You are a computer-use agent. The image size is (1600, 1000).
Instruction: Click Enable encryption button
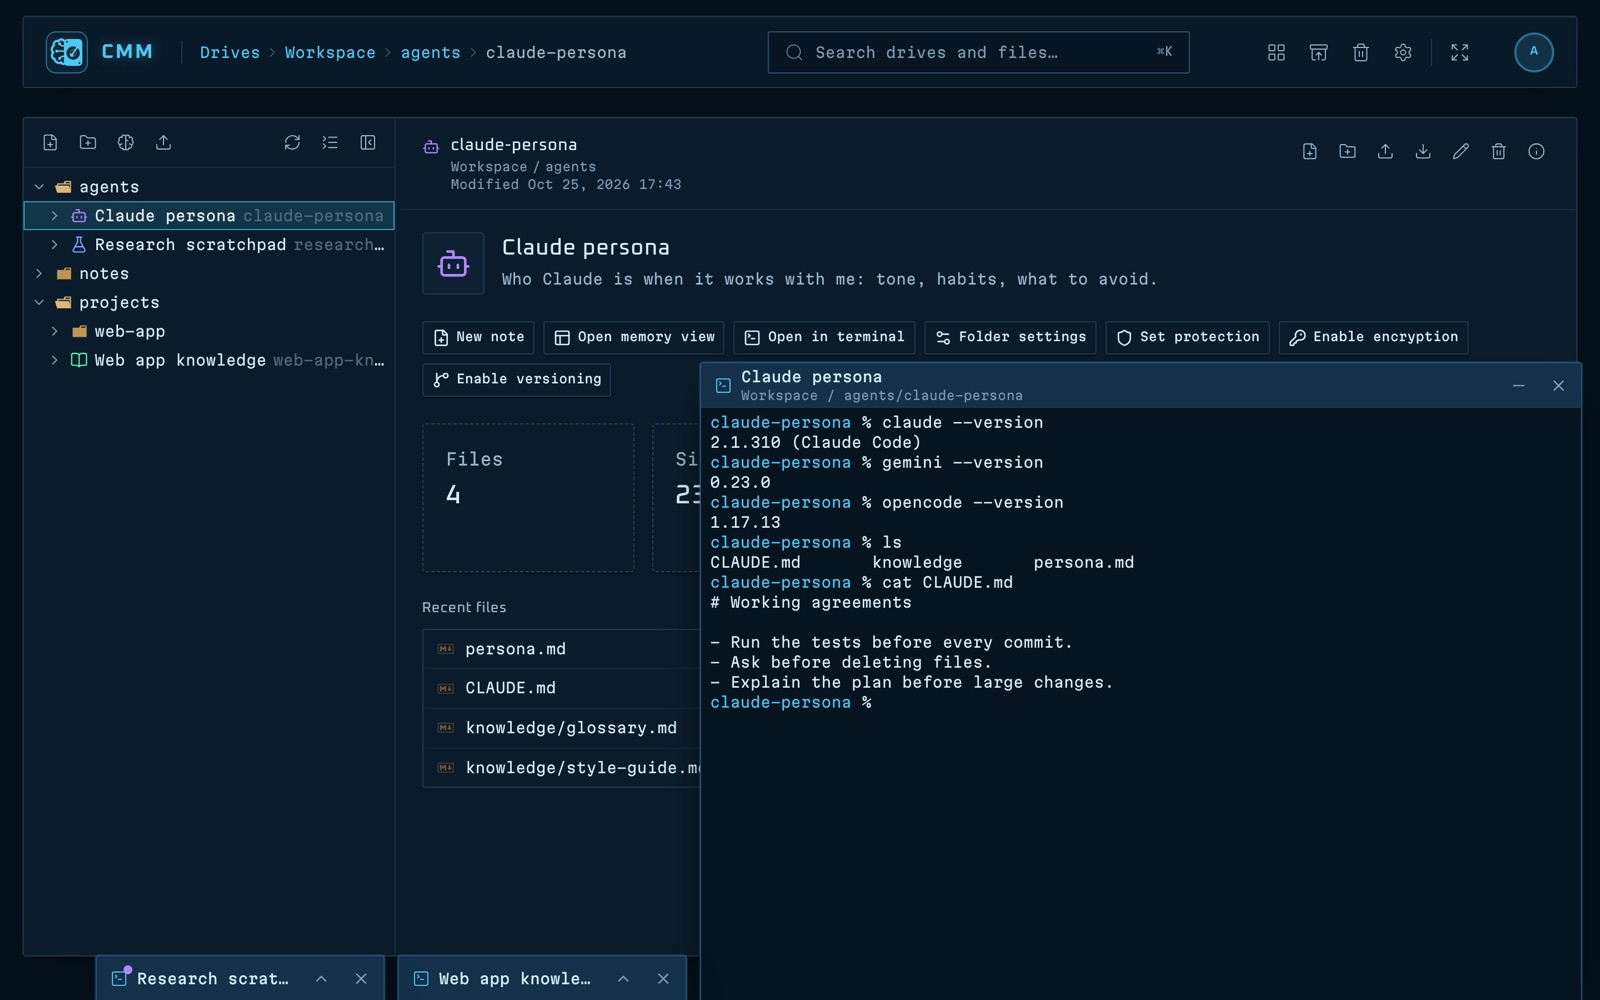tap(1374, 338)
